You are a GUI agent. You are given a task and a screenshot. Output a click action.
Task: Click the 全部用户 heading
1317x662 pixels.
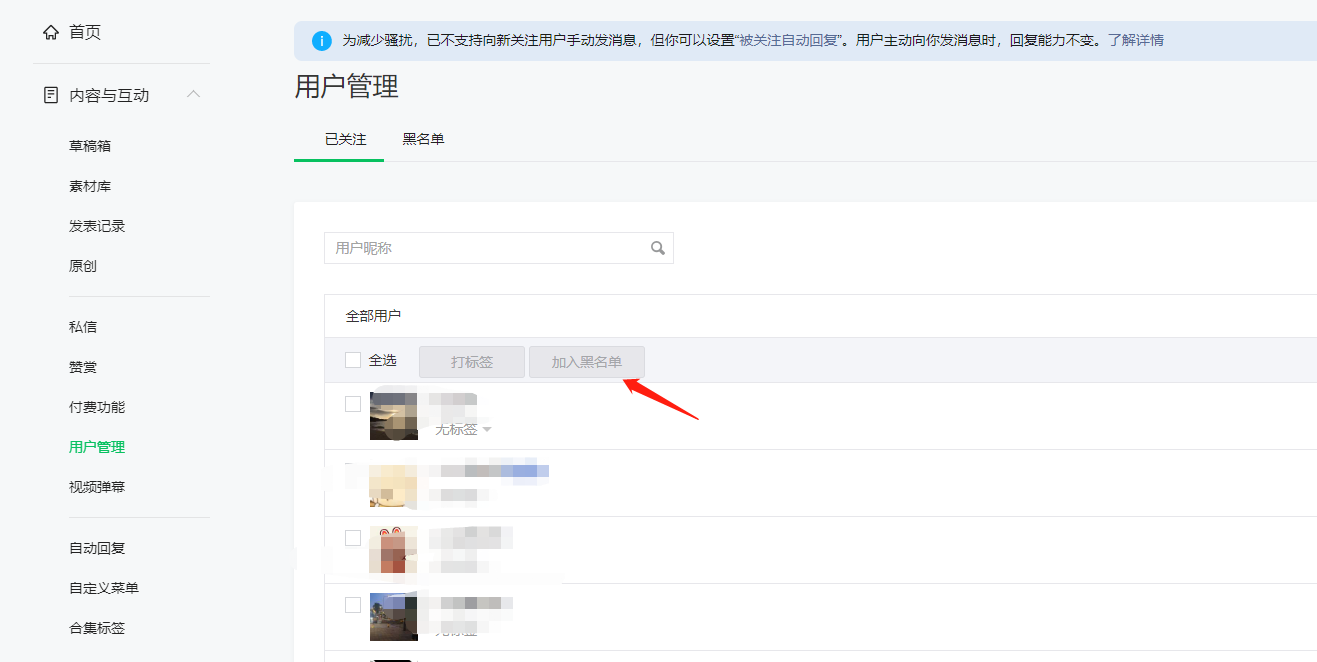[x=373, y=316]
